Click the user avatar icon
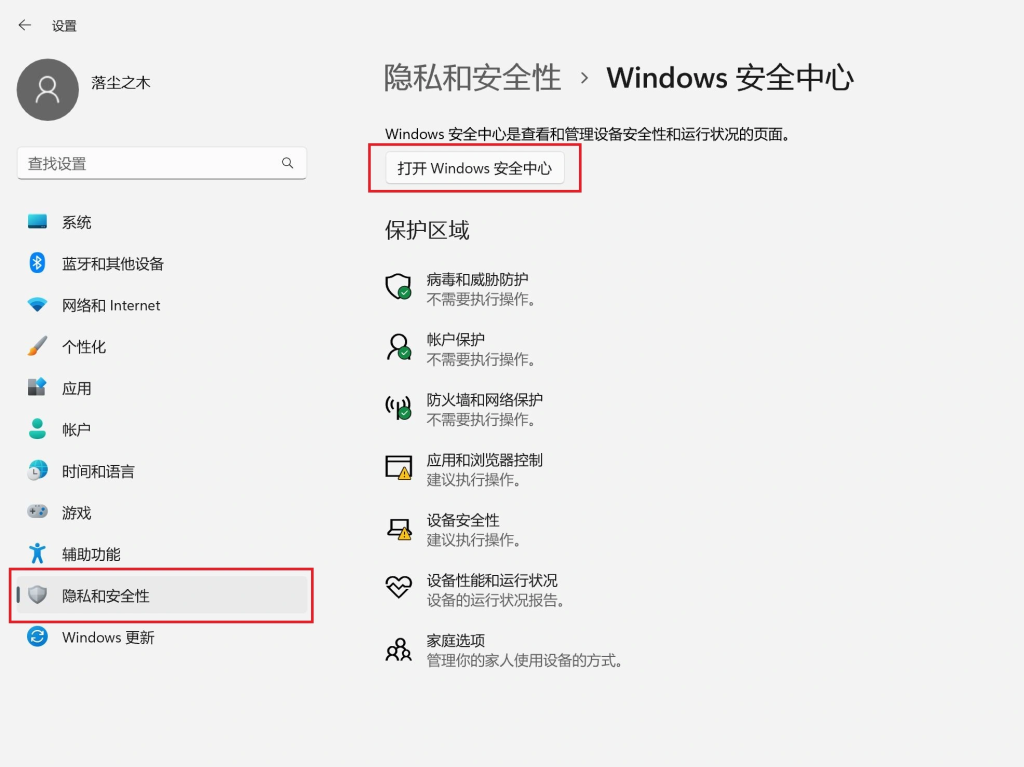 48,90
